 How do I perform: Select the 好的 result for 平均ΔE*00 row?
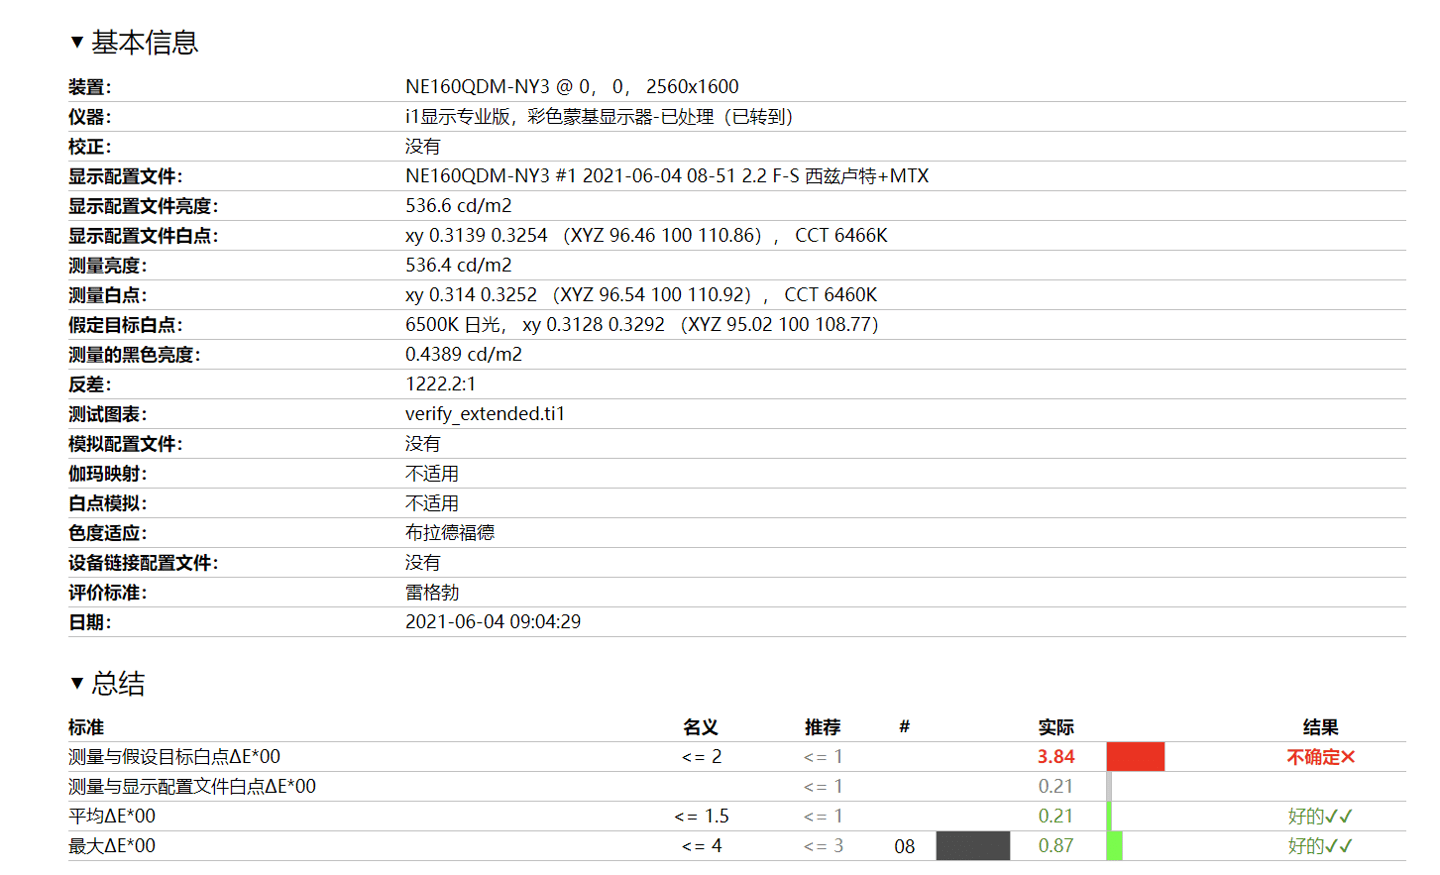(1320, 816)
